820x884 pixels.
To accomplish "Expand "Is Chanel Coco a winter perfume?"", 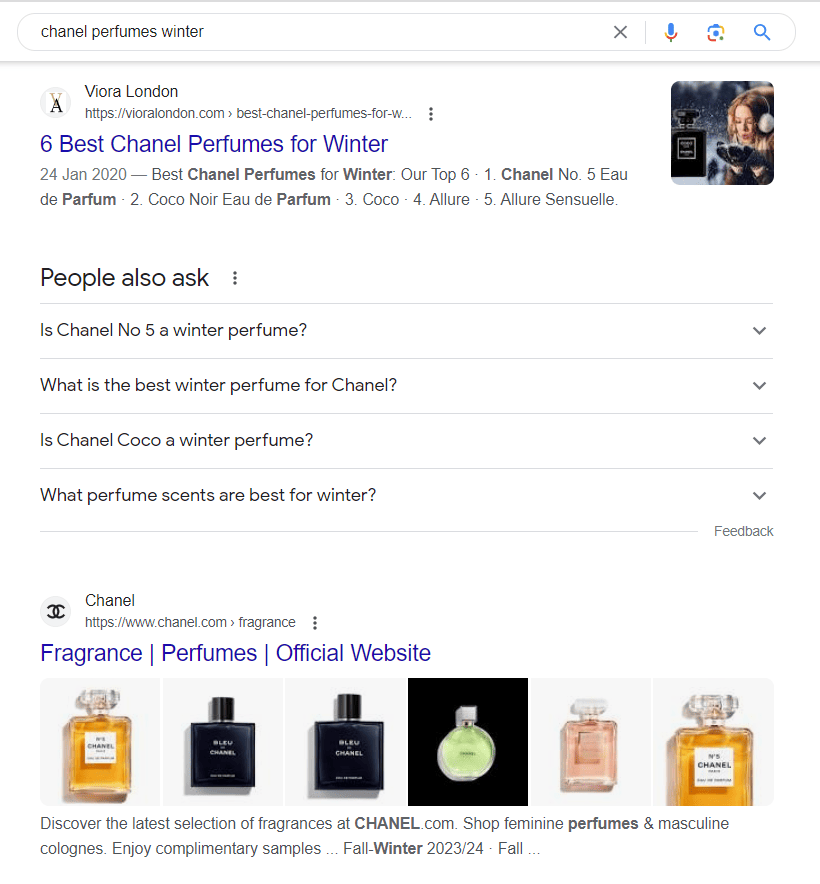I will (759, 440).
